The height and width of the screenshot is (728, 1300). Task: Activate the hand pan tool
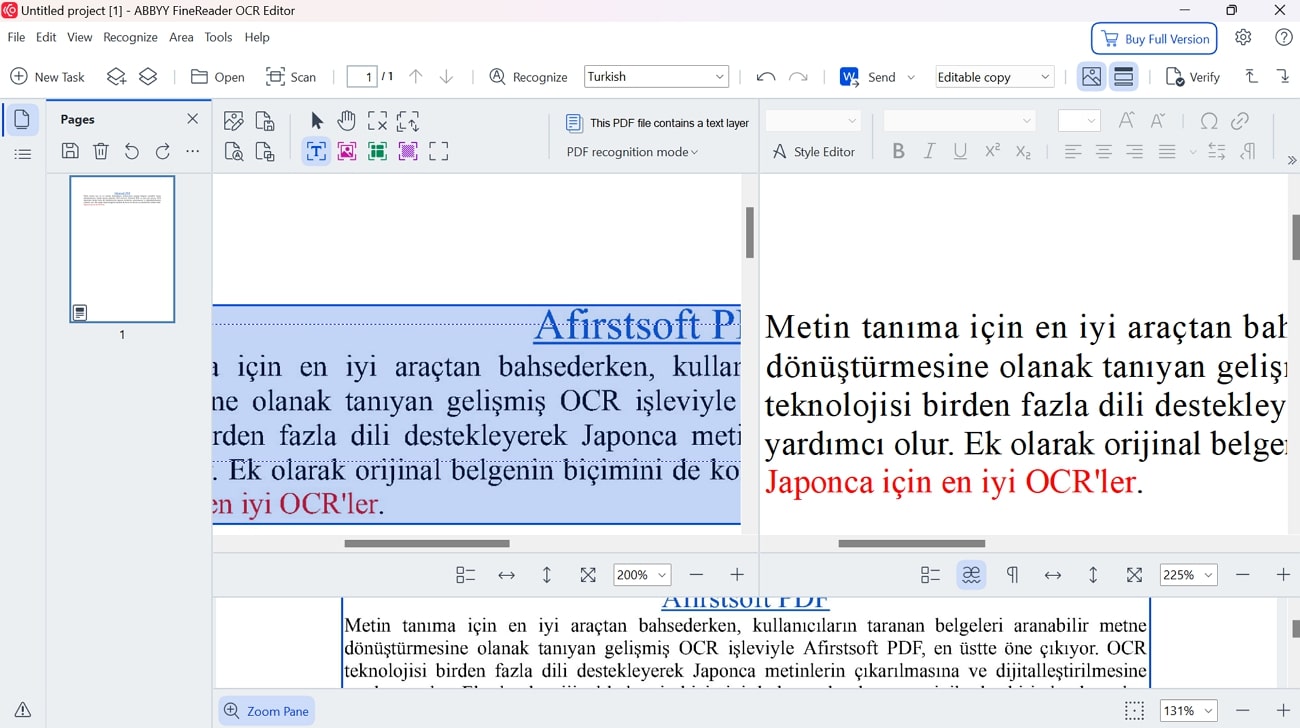pyautogui.click(x=347, y=121)
